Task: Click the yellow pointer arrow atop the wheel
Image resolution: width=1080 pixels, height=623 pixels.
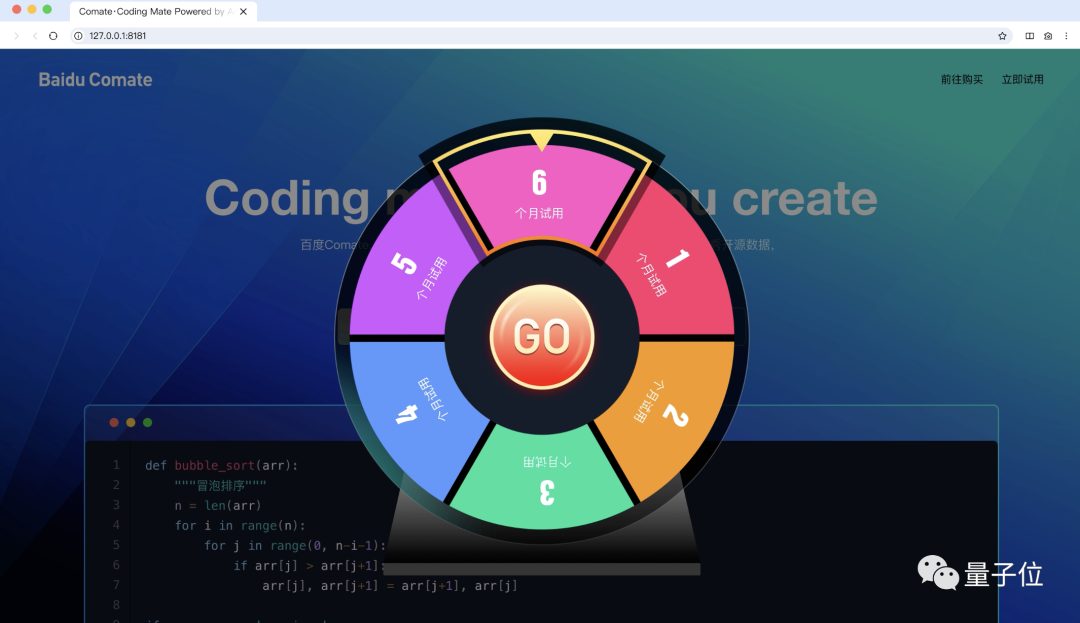Action: click(x=541, y=141)
